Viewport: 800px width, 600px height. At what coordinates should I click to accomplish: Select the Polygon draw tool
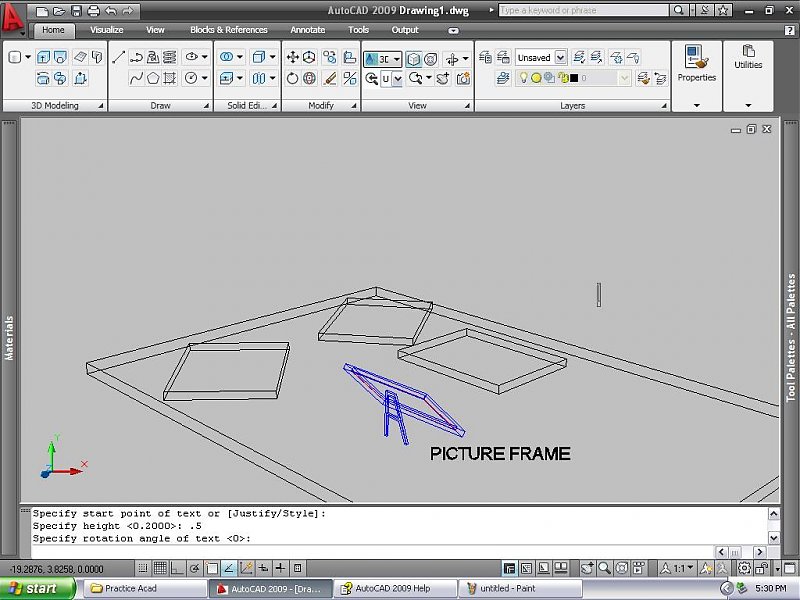coord(153,79)
